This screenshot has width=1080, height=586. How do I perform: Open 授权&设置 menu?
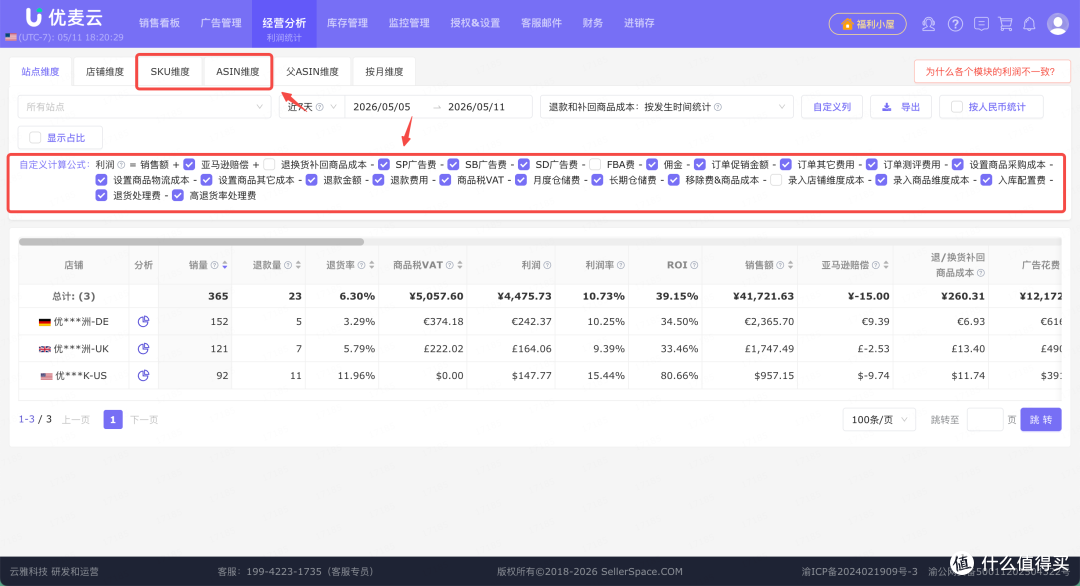(x=475, y=23)
